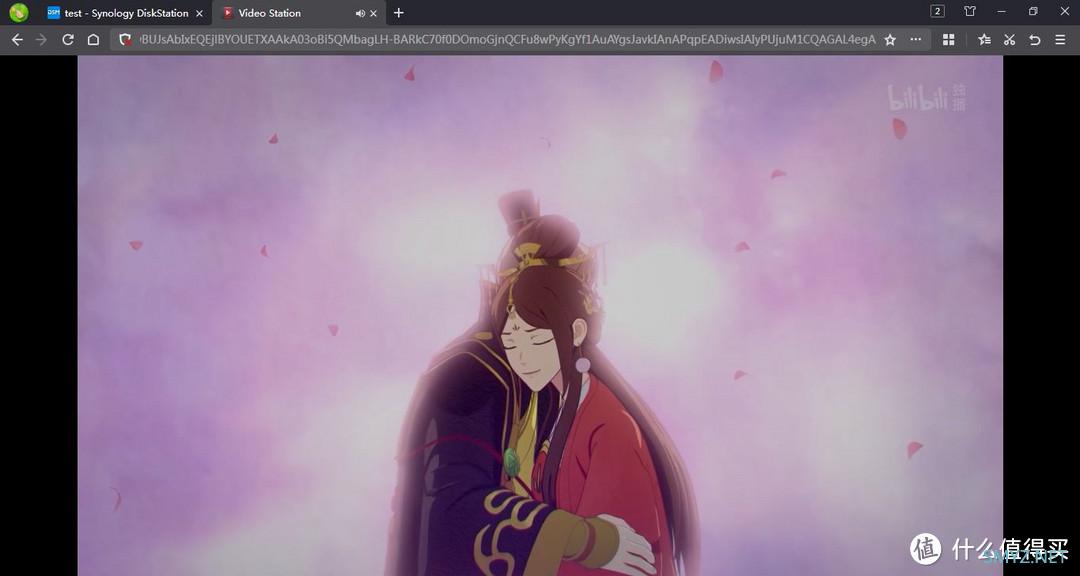
Task: Open the browser skin shirt icon
Action: (970, 11)
